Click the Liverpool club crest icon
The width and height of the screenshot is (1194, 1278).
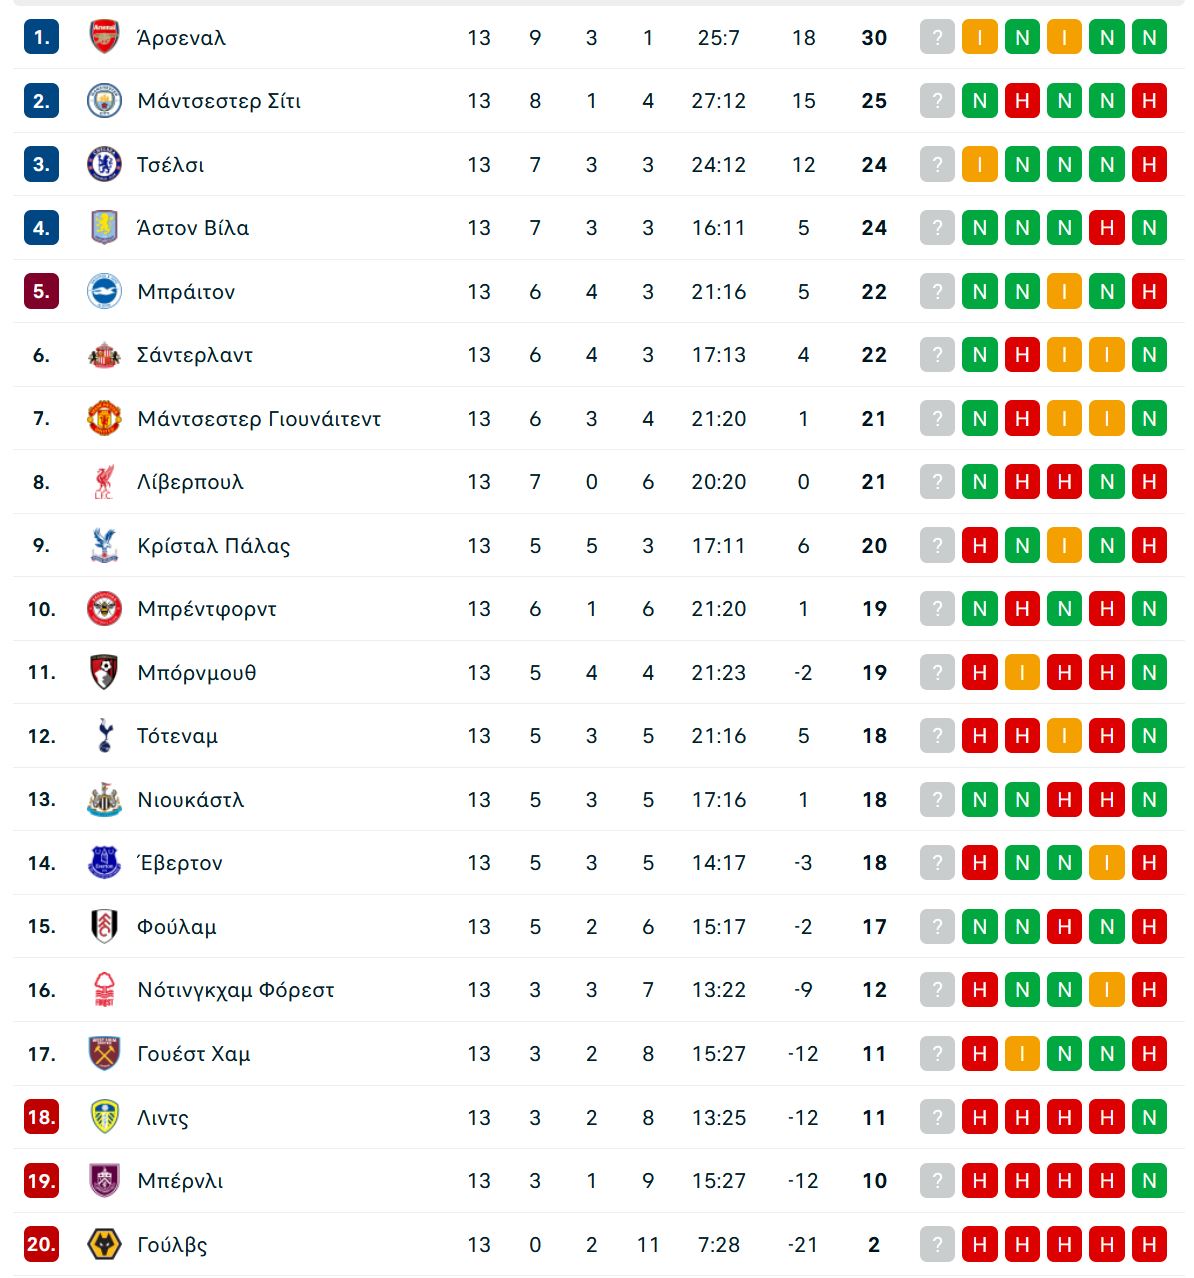[x=104, y=482]
